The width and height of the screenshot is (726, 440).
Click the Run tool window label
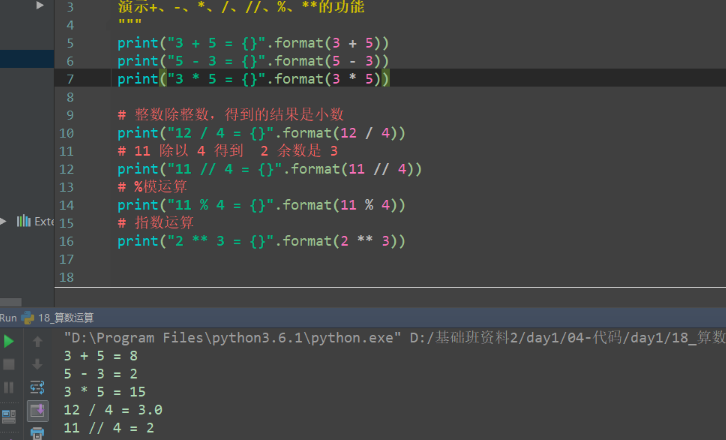(8, 318)
